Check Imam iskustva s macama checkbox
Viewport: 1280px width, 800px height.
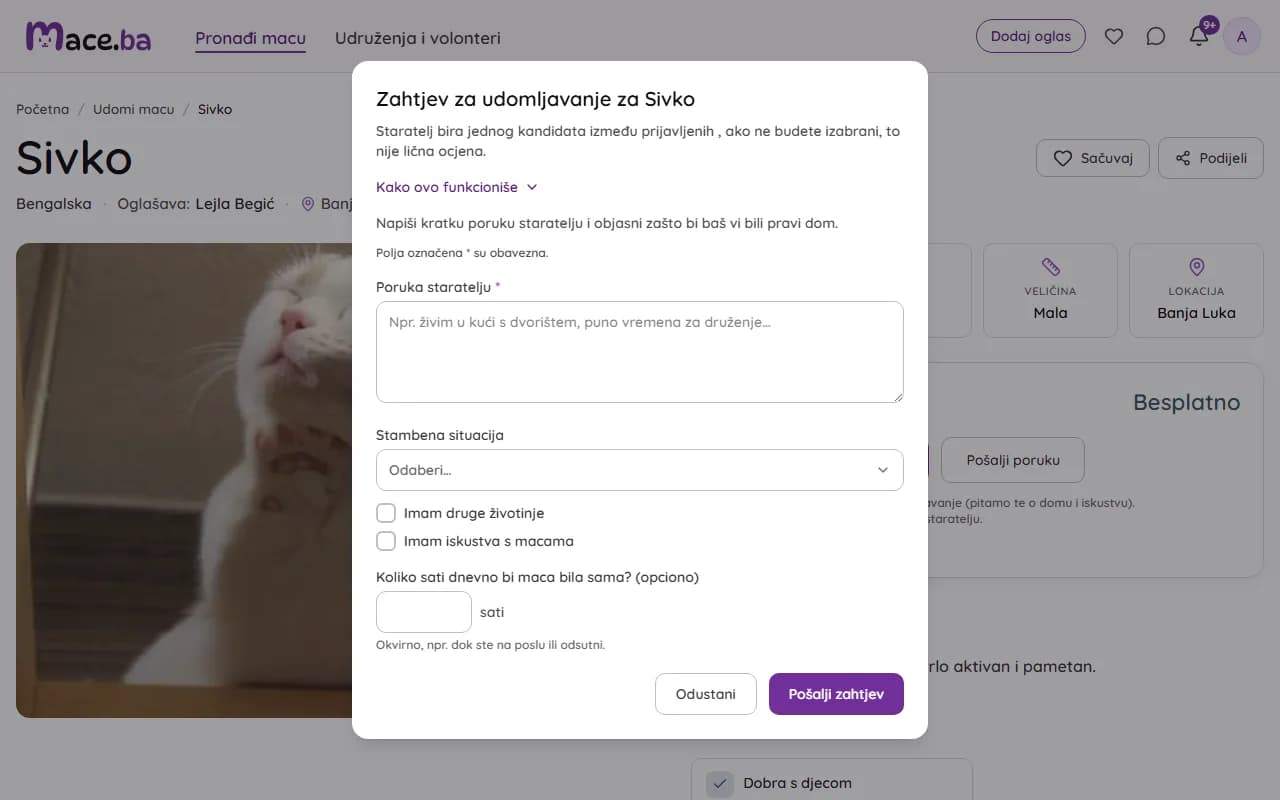click(386, 541)
